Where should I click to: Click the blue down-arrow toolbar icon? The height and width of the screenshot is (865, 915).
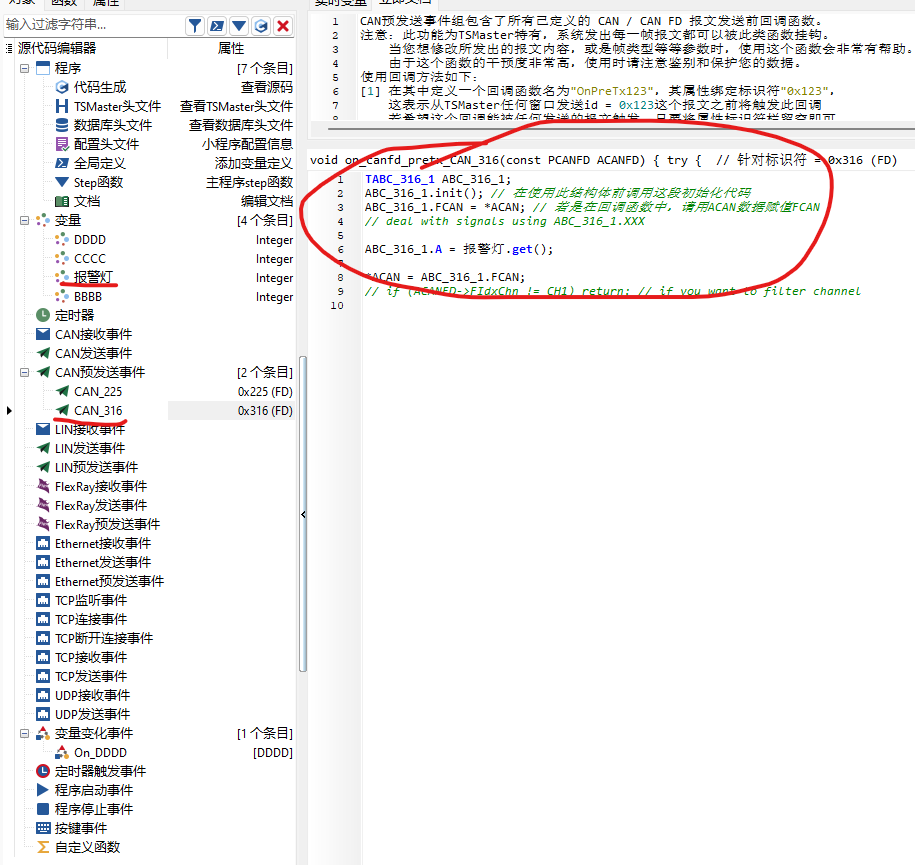[x=239, y=26]
